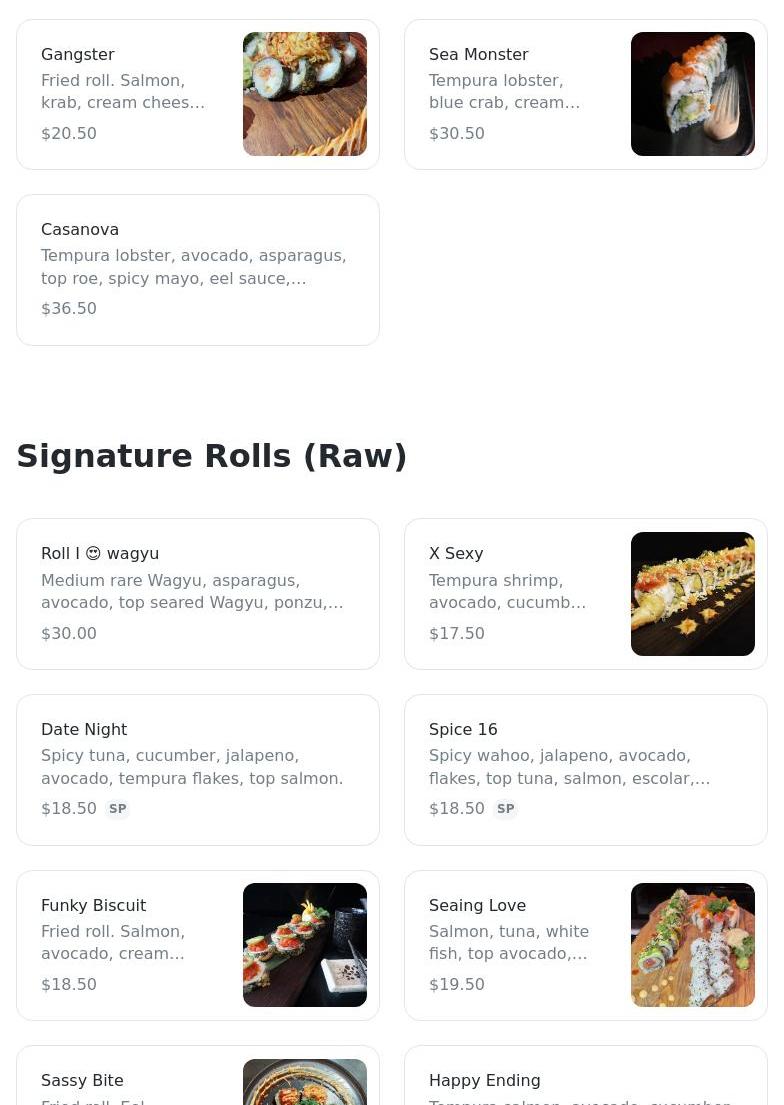
Task: Select the Sea Monster item title
Action: [x=478, y=55]
